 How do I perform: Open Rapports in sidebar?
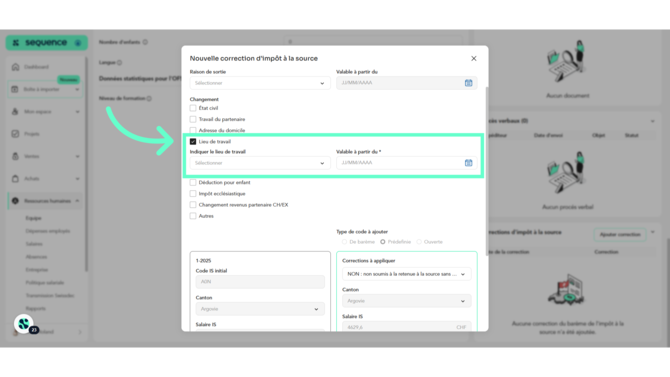pos(35,308)
